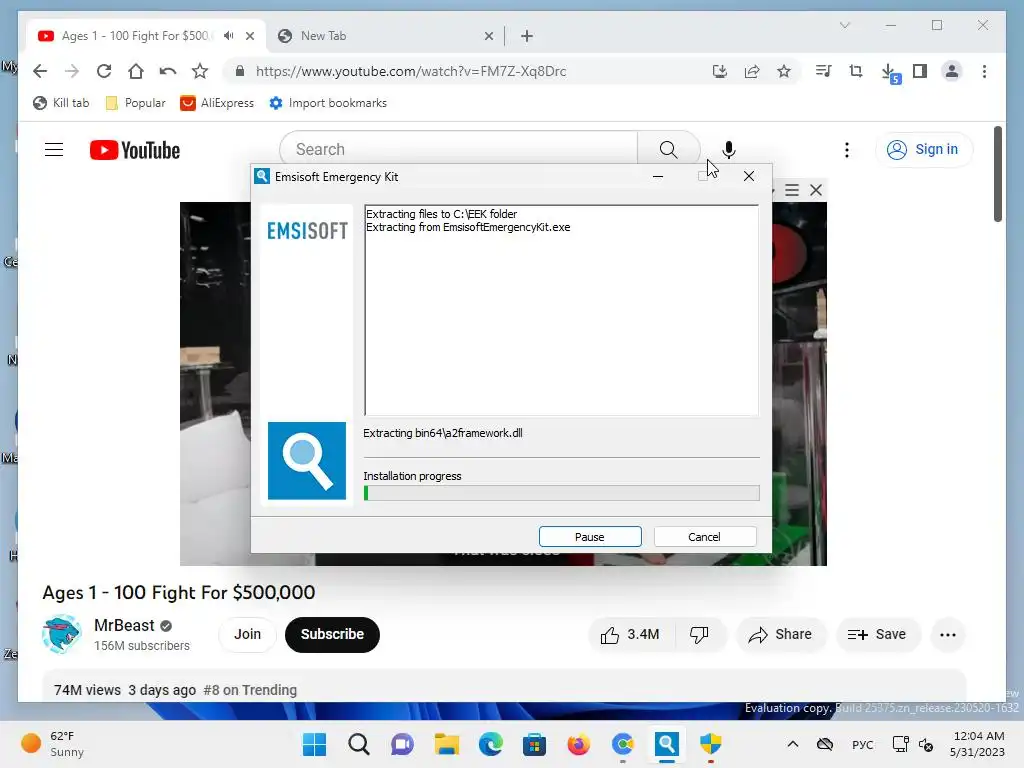Select the Ages 1 - 100 YouTube tab
Image resolution: width=1024 pixels, height=768 pixels.
coord(135,36)
